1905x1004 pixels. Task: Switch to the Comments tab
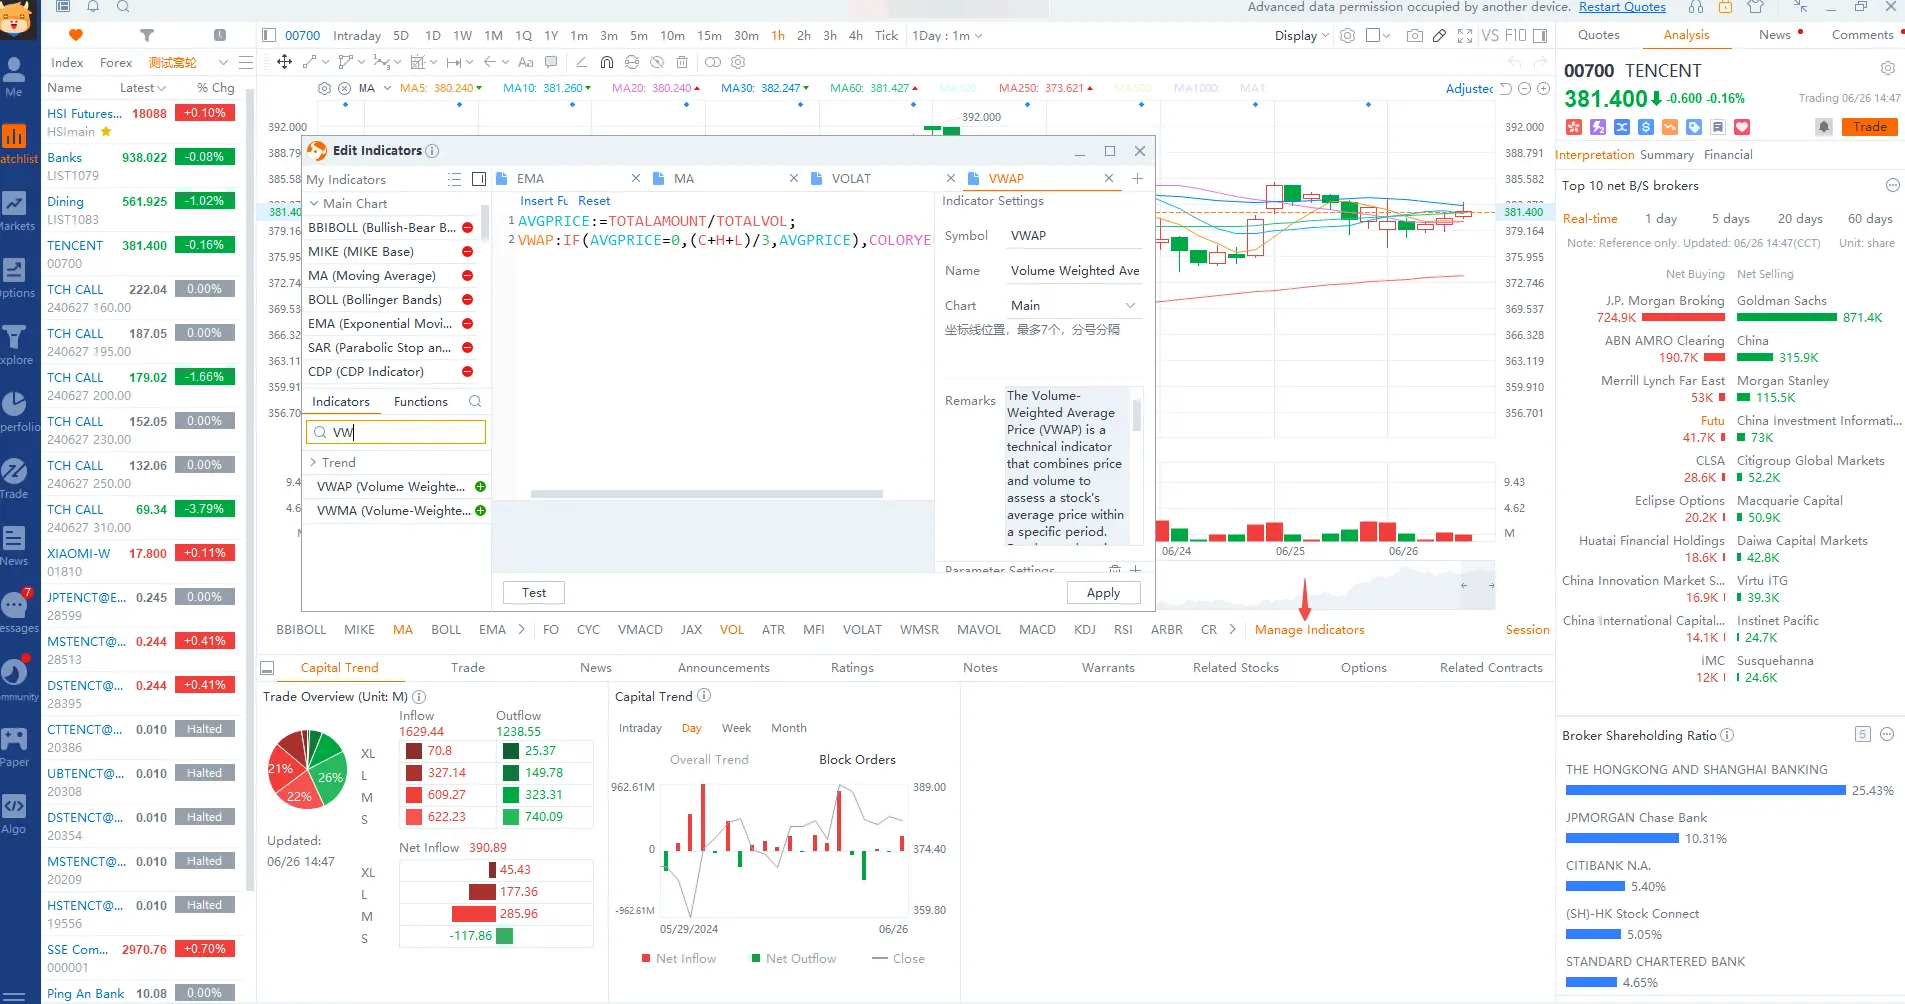(1862, 35)
